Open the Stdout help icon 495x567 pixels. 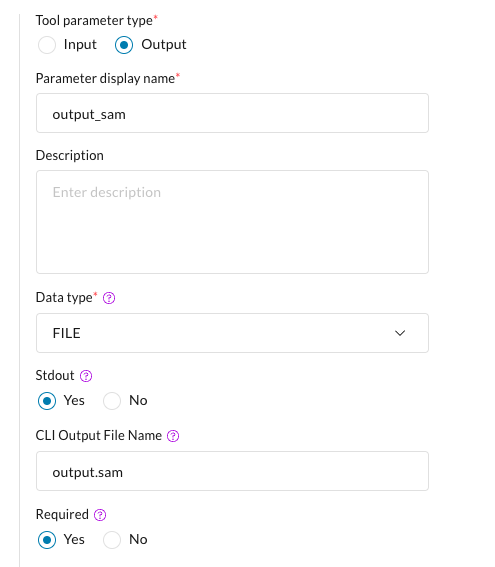pyautogui.click(x=86, y=376)
